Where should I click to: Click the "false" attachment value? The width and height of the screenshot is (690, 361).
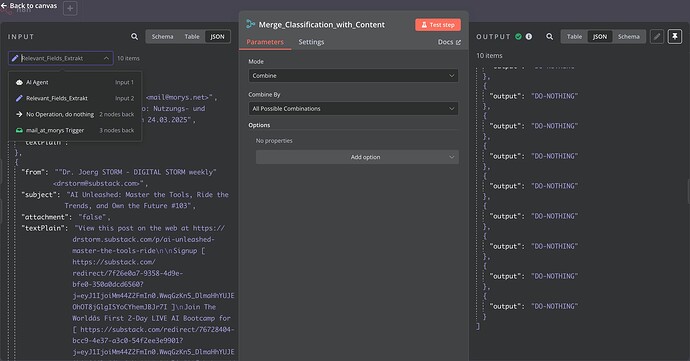tap(93, 217)
